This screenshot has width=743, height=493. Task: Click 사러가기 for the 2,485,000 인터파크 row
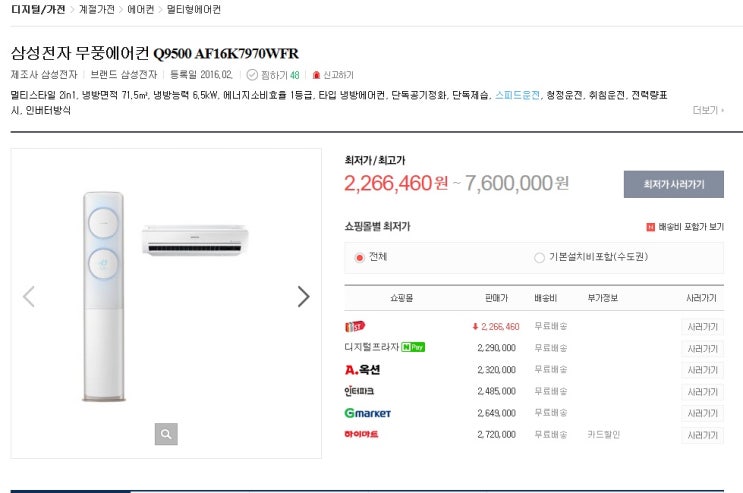(703, 392)
